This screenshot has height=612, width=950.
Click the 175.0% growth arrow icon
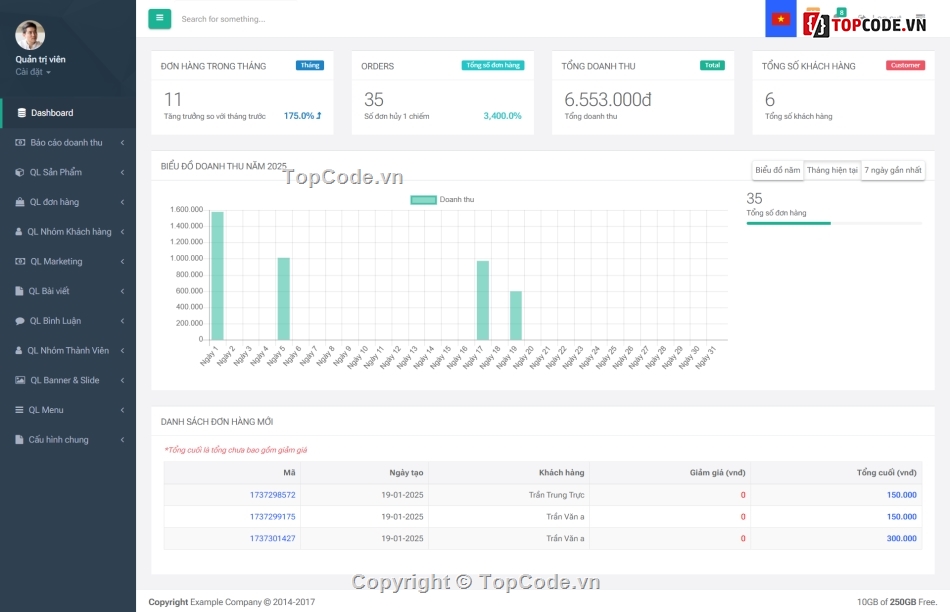(x=319, y=116)
